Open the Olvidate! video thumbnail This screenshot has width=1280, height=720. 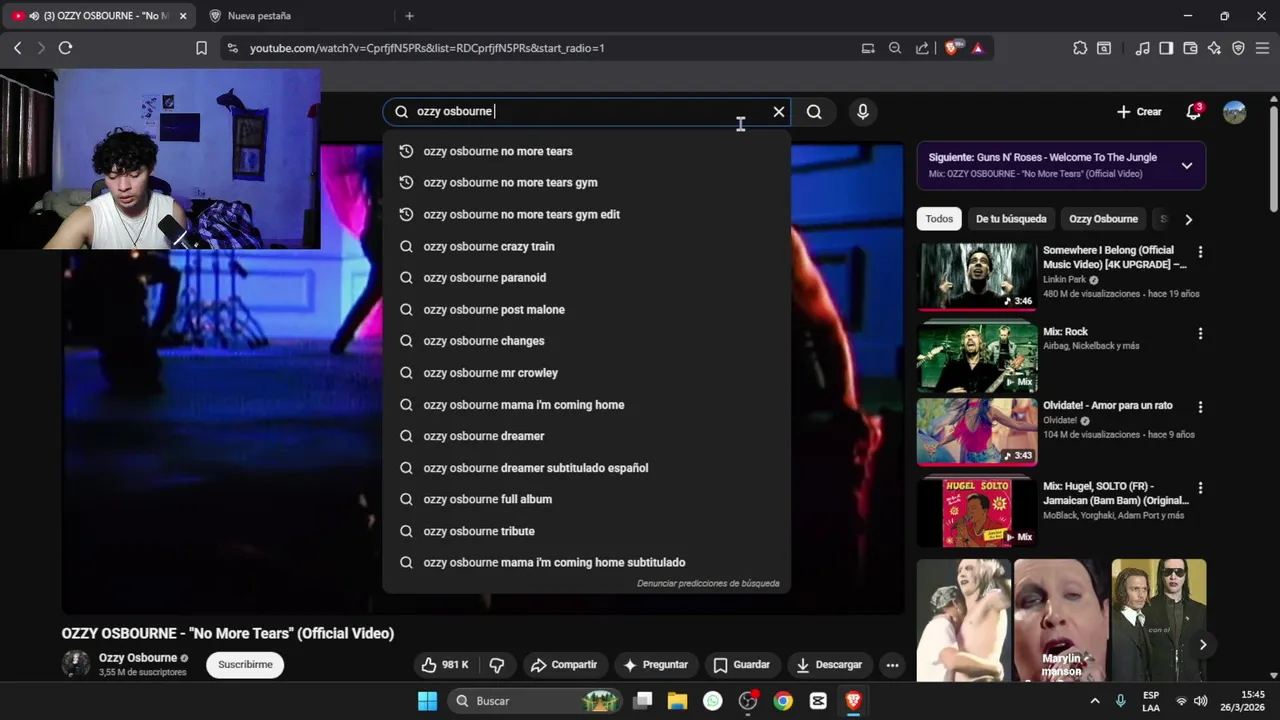coord(977,432)
